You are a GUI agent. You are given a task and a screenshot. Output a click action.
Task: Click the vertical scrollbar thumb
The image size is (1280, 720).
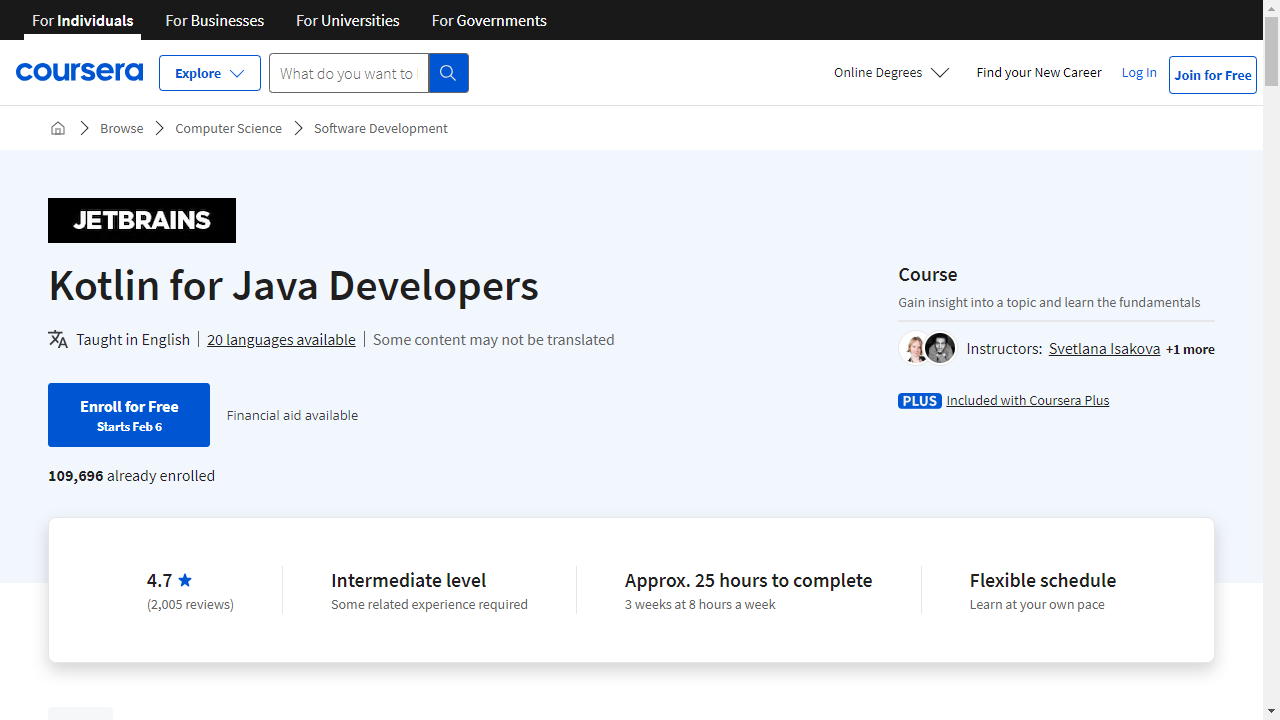point(1271,51)
